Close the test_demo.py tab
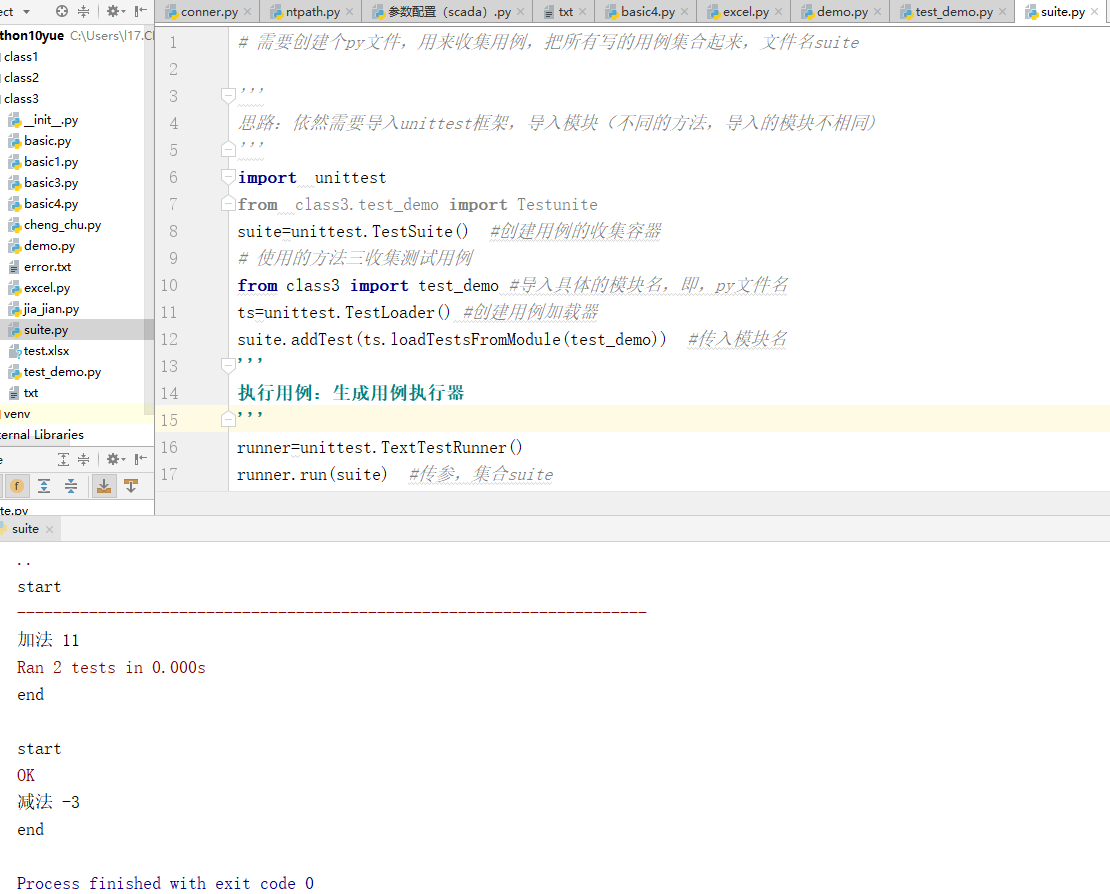This screenshot has width=1110, height=894. pos(1002,12)
